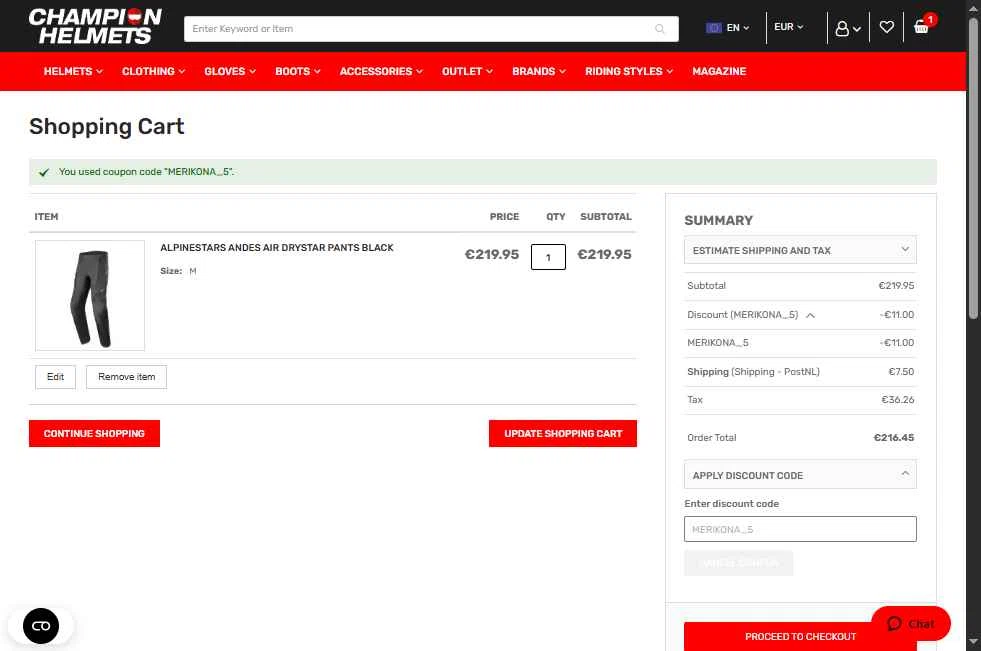Click the Remove item button

coord(126,377)
